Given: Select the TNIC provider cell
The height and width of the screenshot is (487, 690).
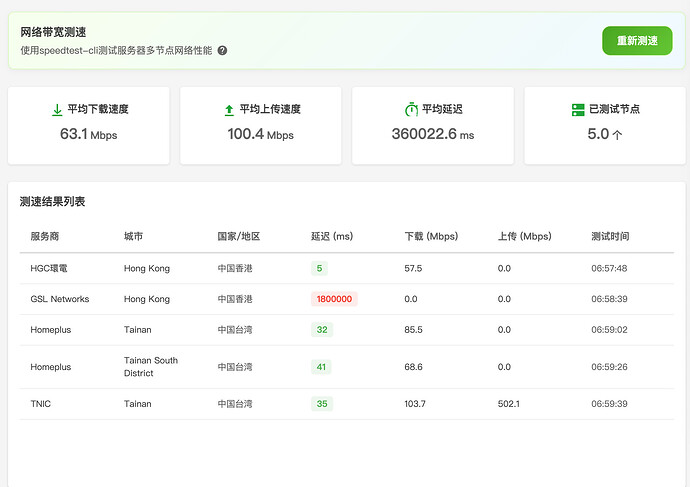Looking at the screenshot, I should (40, 404).
